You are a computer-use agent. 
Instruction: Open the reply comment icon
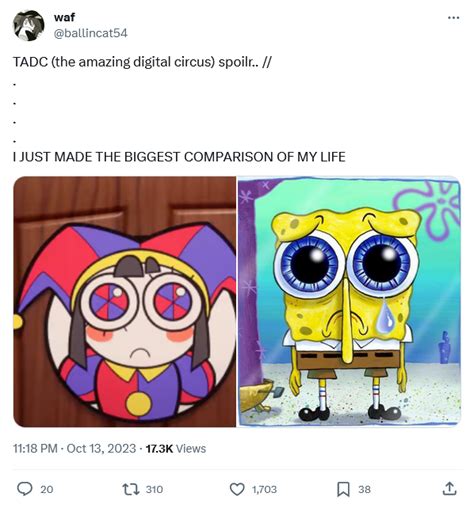[25, 489]
